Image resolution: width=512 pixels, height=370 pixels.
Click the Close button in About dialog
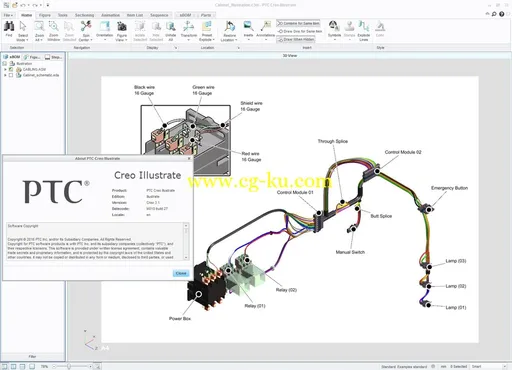pos(181,273)
